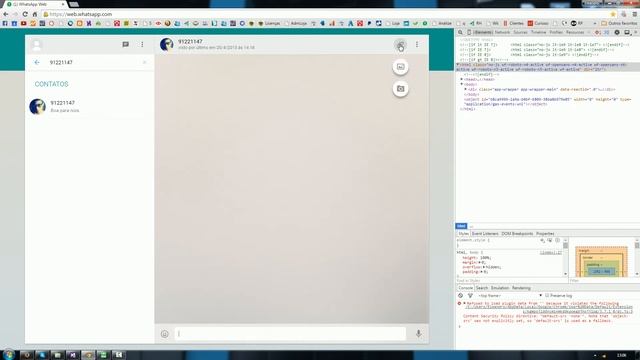Open the Clientes bookmark
Screen dimensions: 640x360
coord(513,23)
